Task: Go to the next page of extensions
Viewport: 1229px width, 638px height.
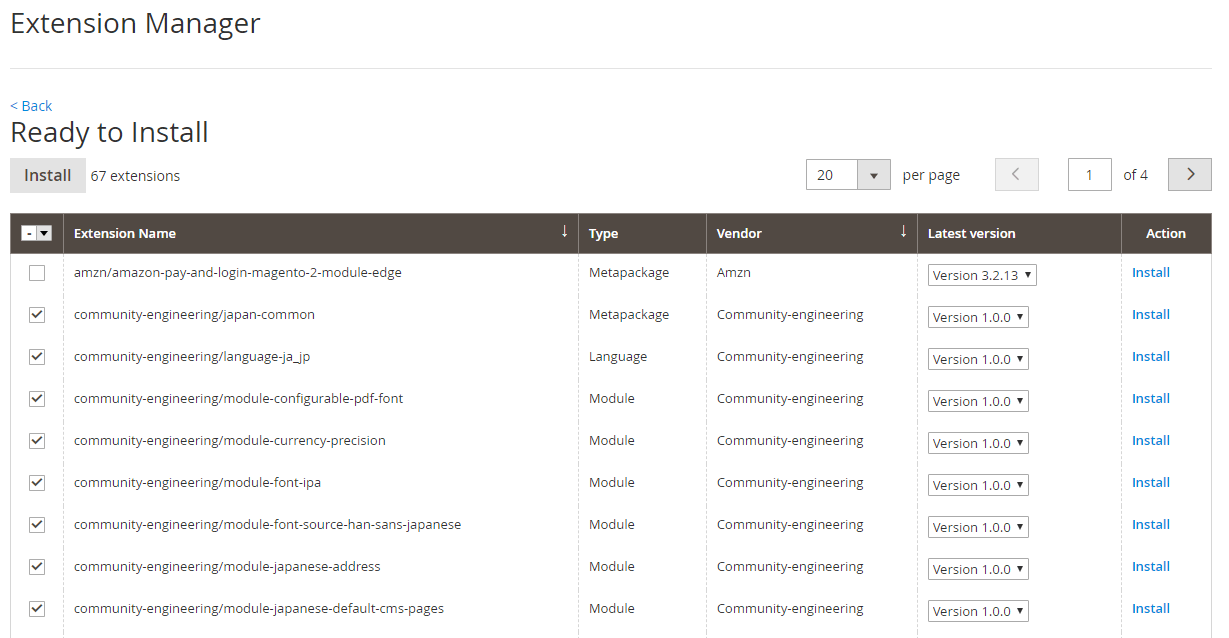Action: point(1189,174)
